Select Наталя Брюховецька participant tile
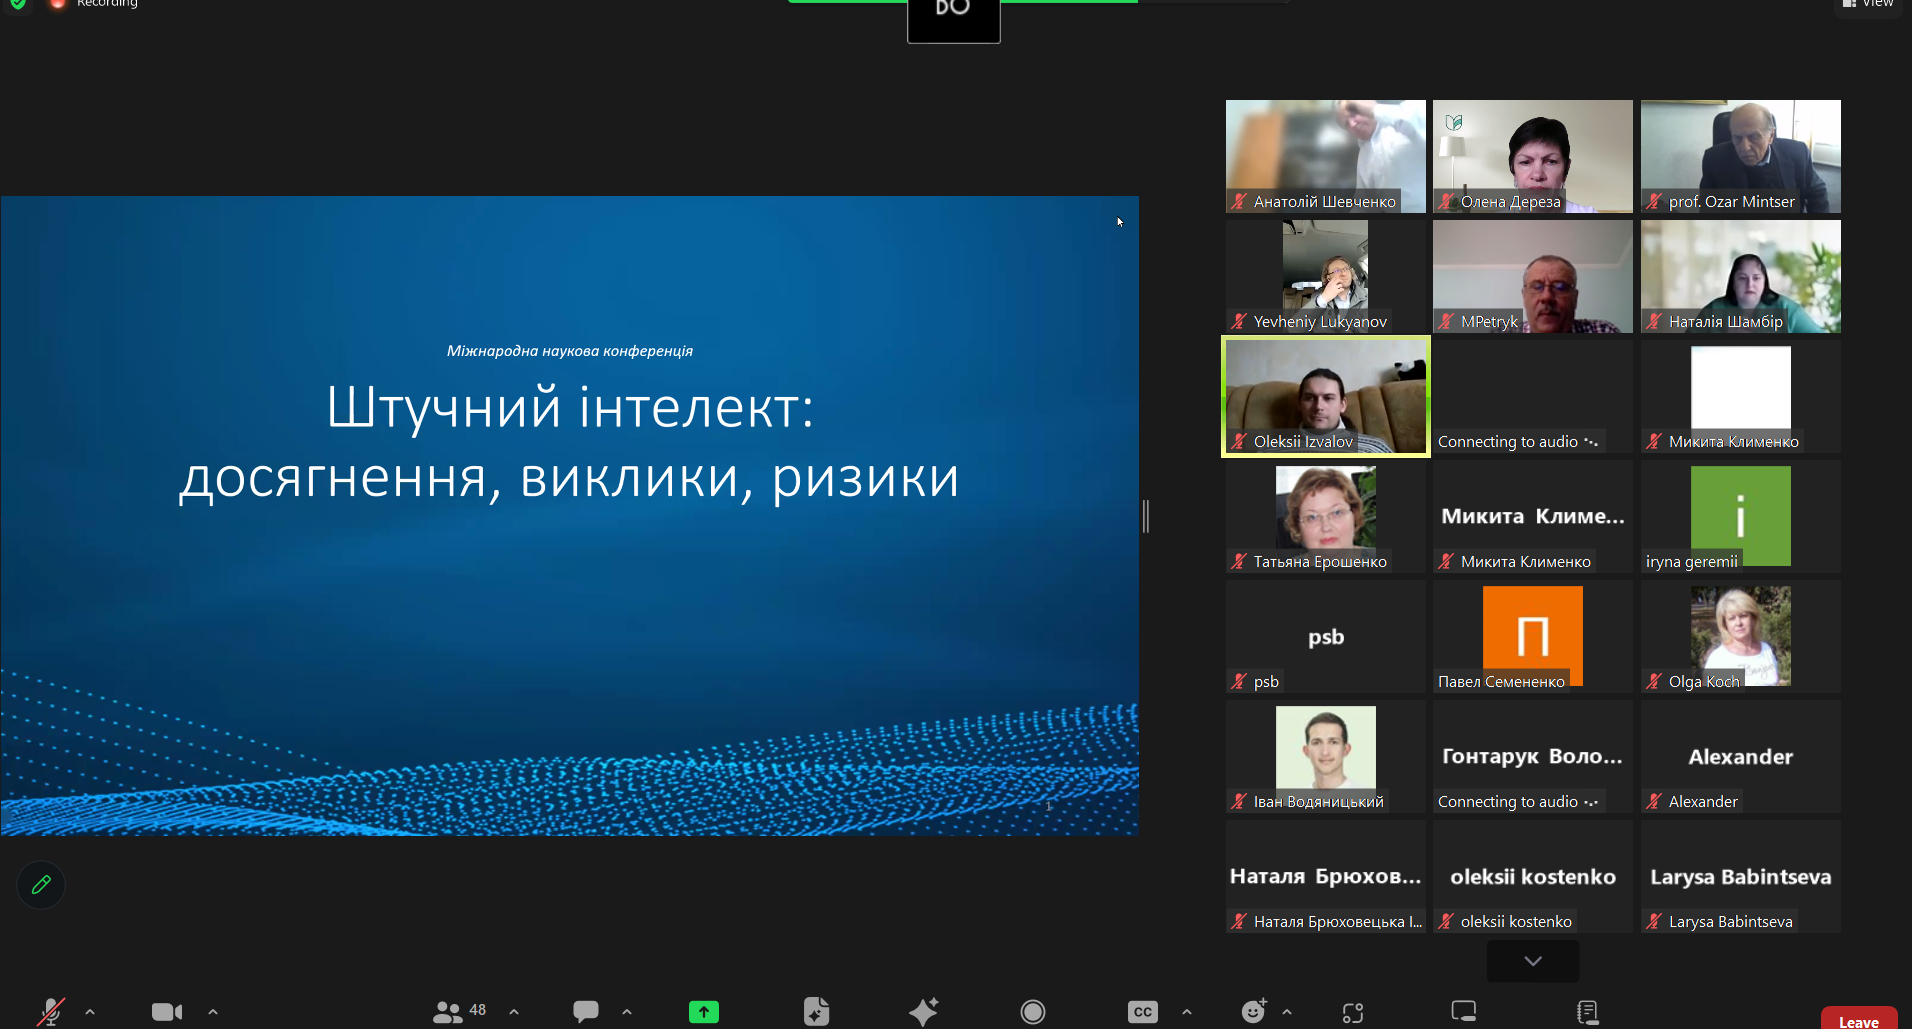This screenshot has height=1029, width=1912. click(x=1326, y=876)
